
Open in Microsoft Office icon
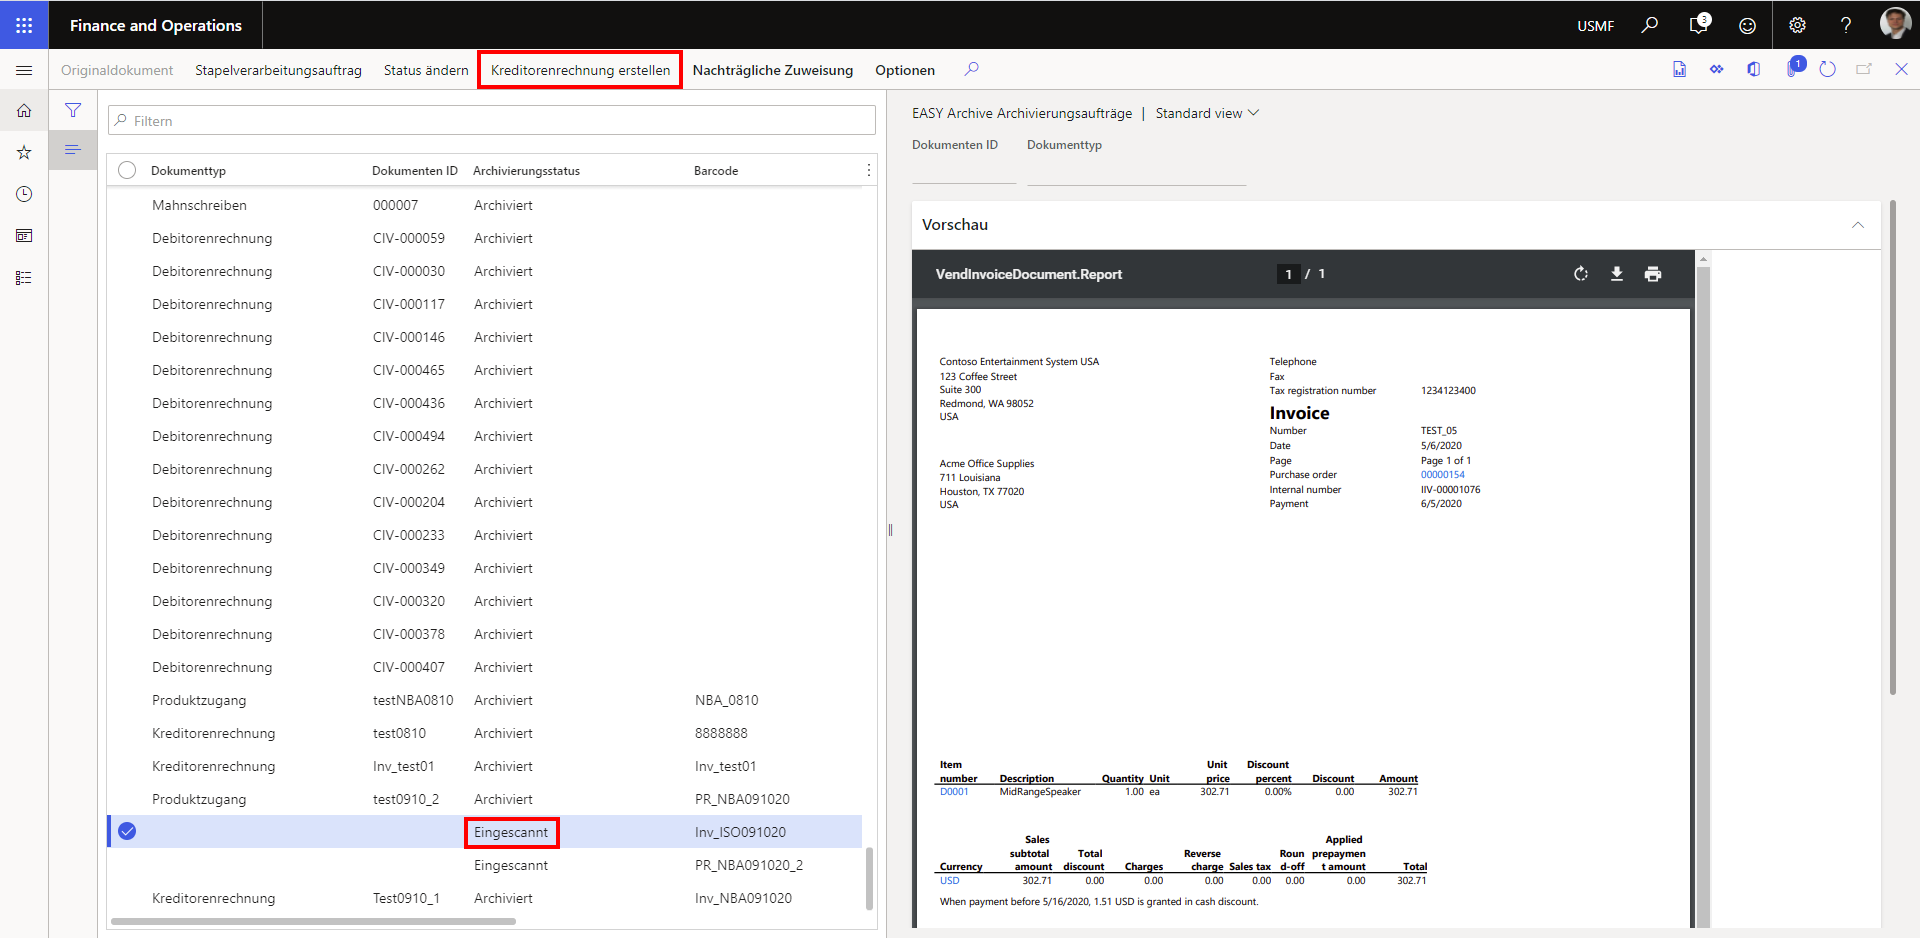click(x=1753, y=69)
